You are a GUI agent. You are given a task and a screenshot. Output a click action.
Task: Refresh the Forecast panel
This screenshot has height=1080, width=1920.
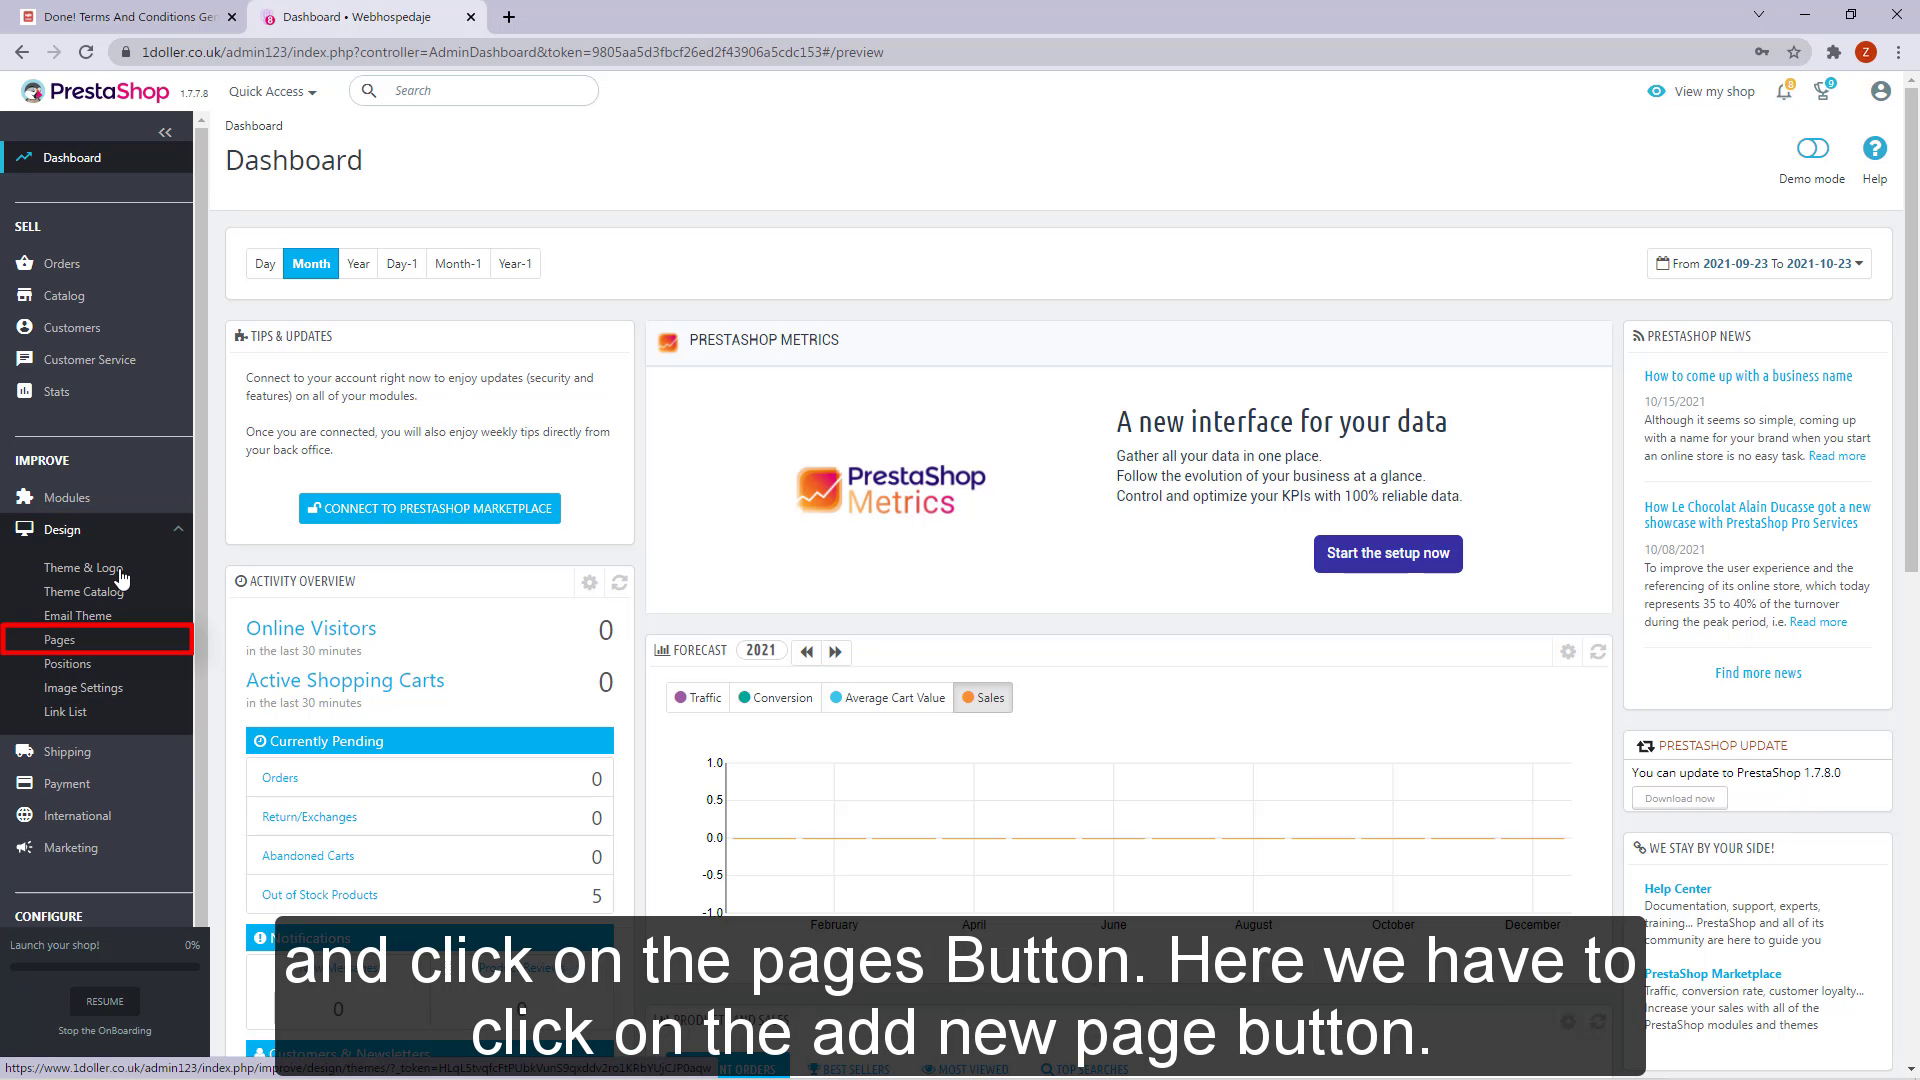[x=1598, y=652]
